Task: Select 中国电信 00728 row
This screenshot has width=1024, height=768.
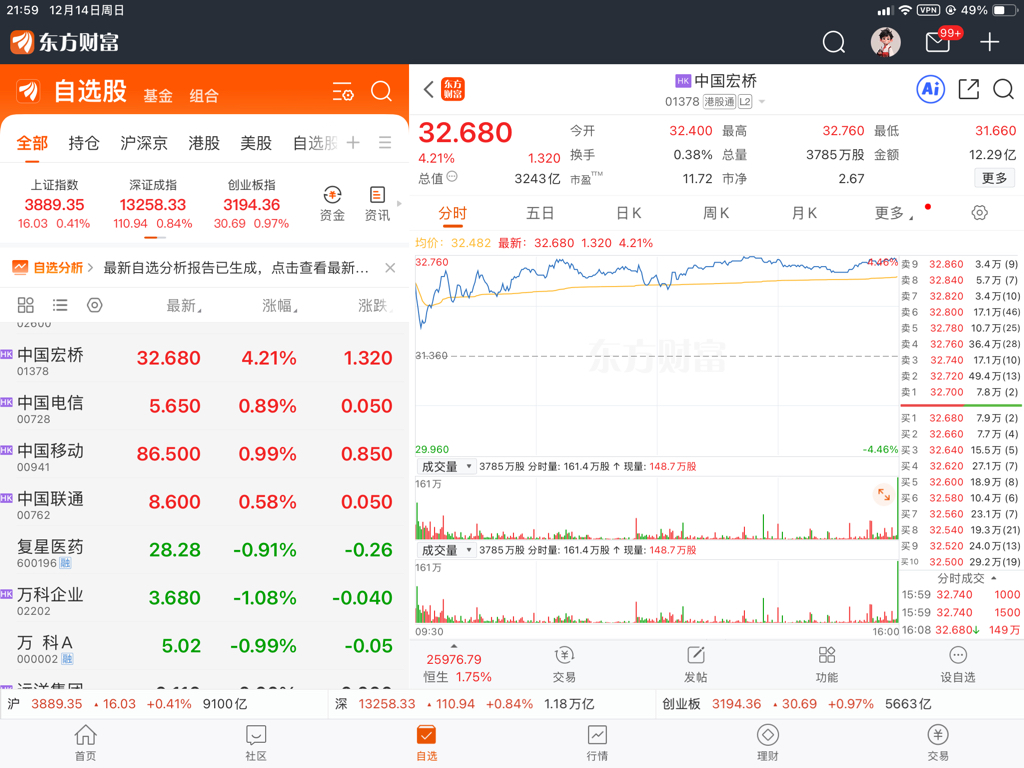Action: 204,406
